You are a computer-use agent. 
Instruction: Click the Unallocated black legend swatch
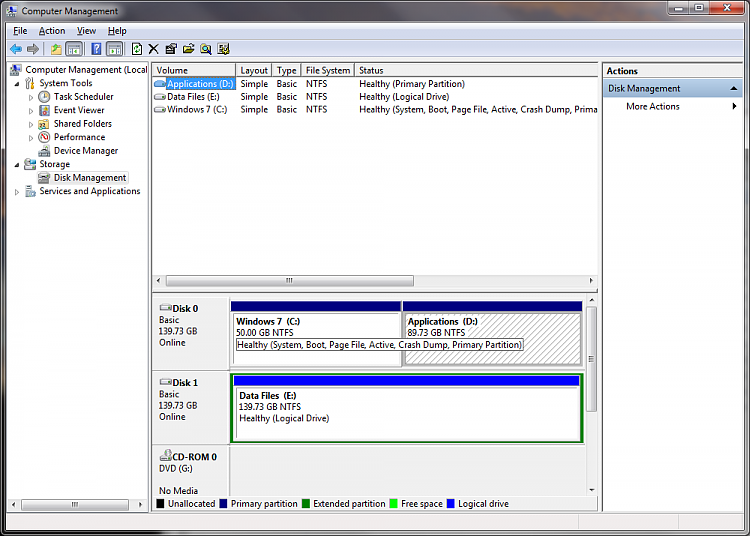(160, 503)
